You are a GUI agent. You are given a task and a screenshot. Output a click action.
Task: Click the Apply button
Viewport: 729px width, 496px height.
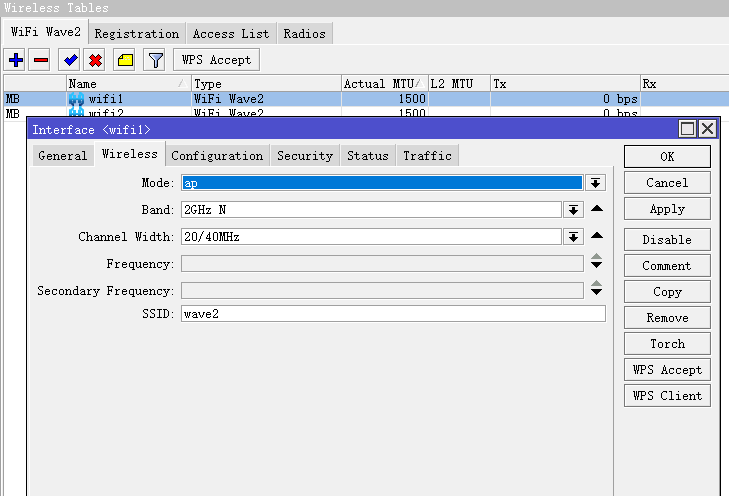click(667, 209)
